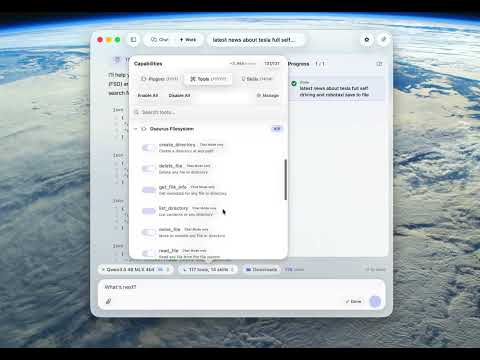Image resolution: width=480 pixels, height=360 pixels.
Task: Click the Downloads folder chip
Action: pos(262,269)
